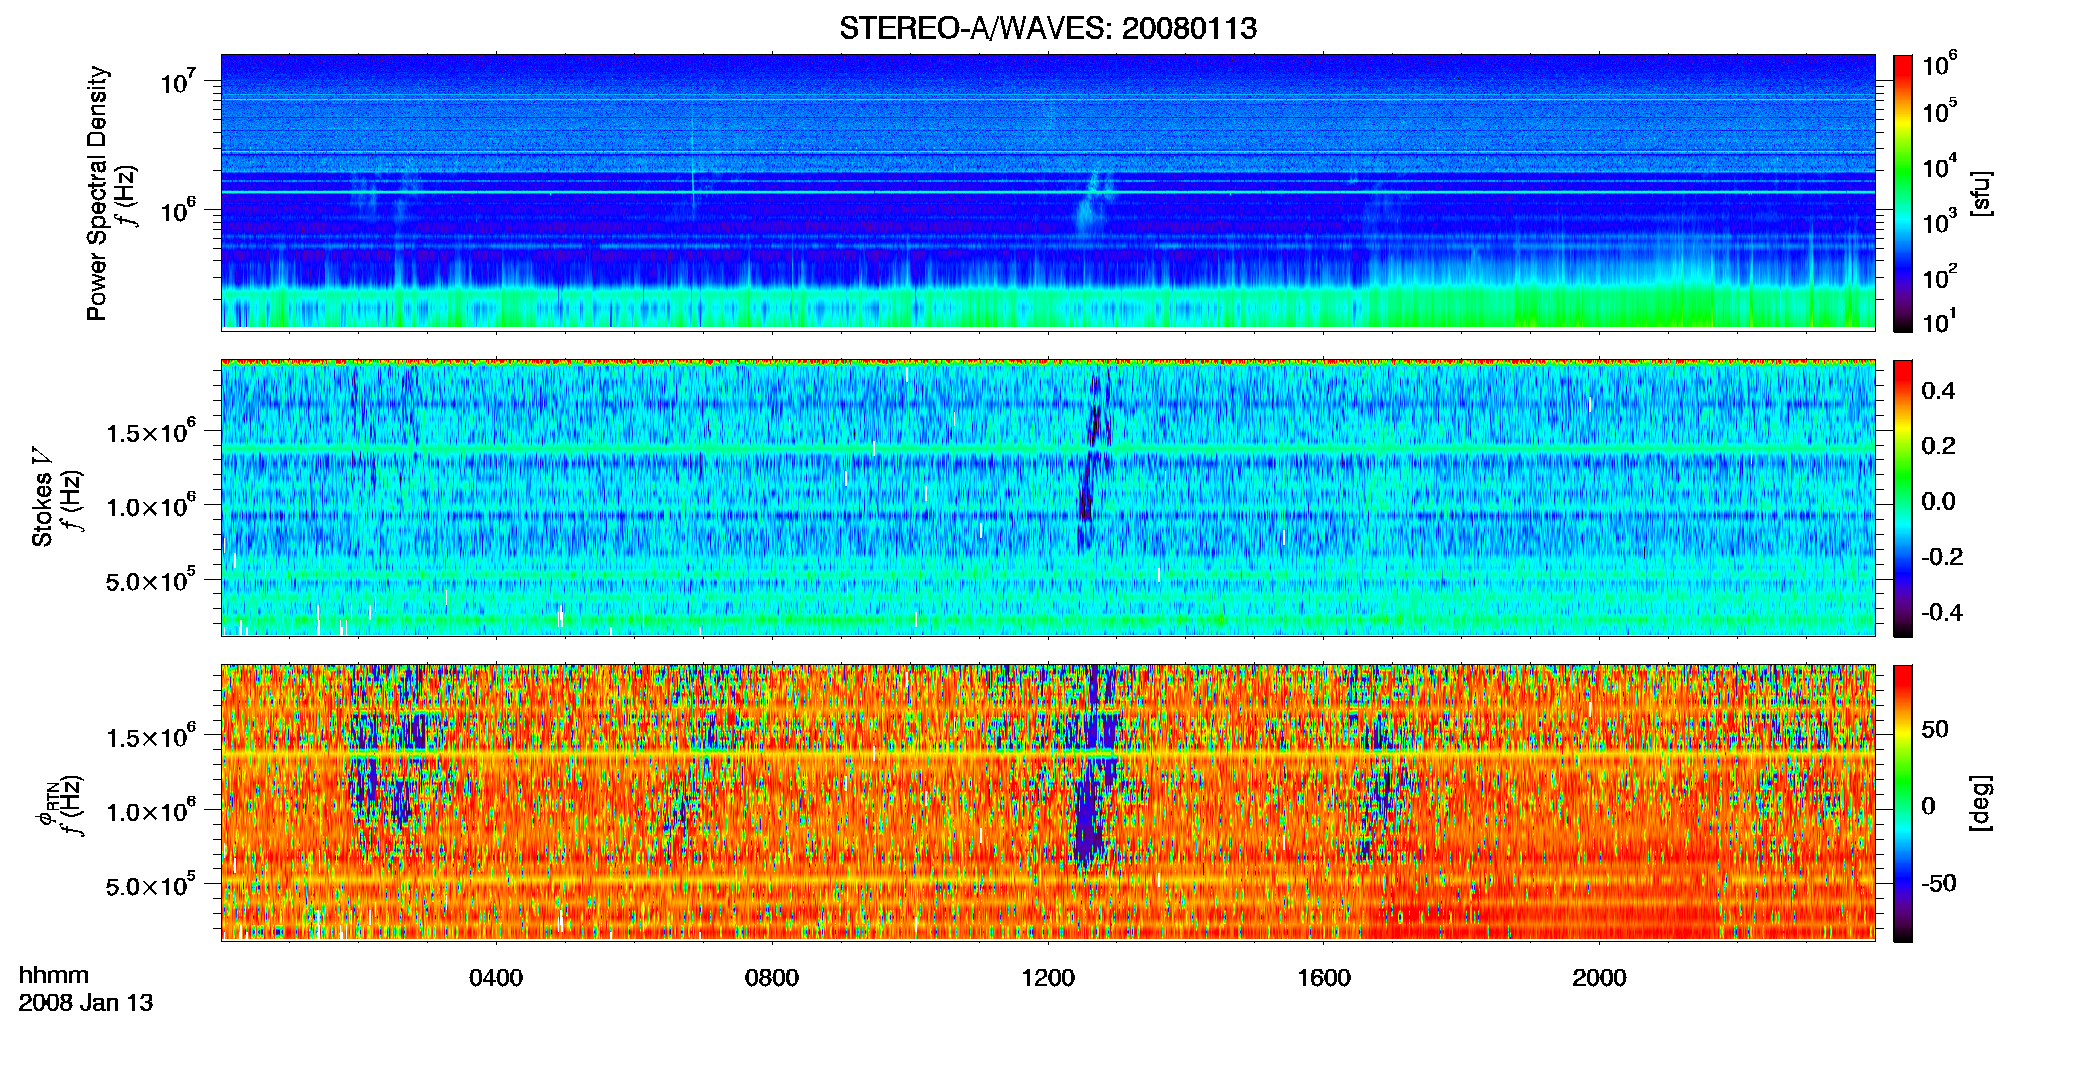The height and width of the screenshot is (1080, 2096).
Task: Click the 5.0×10^5 tick in phi RTN panel
Action: coord(151,885)
